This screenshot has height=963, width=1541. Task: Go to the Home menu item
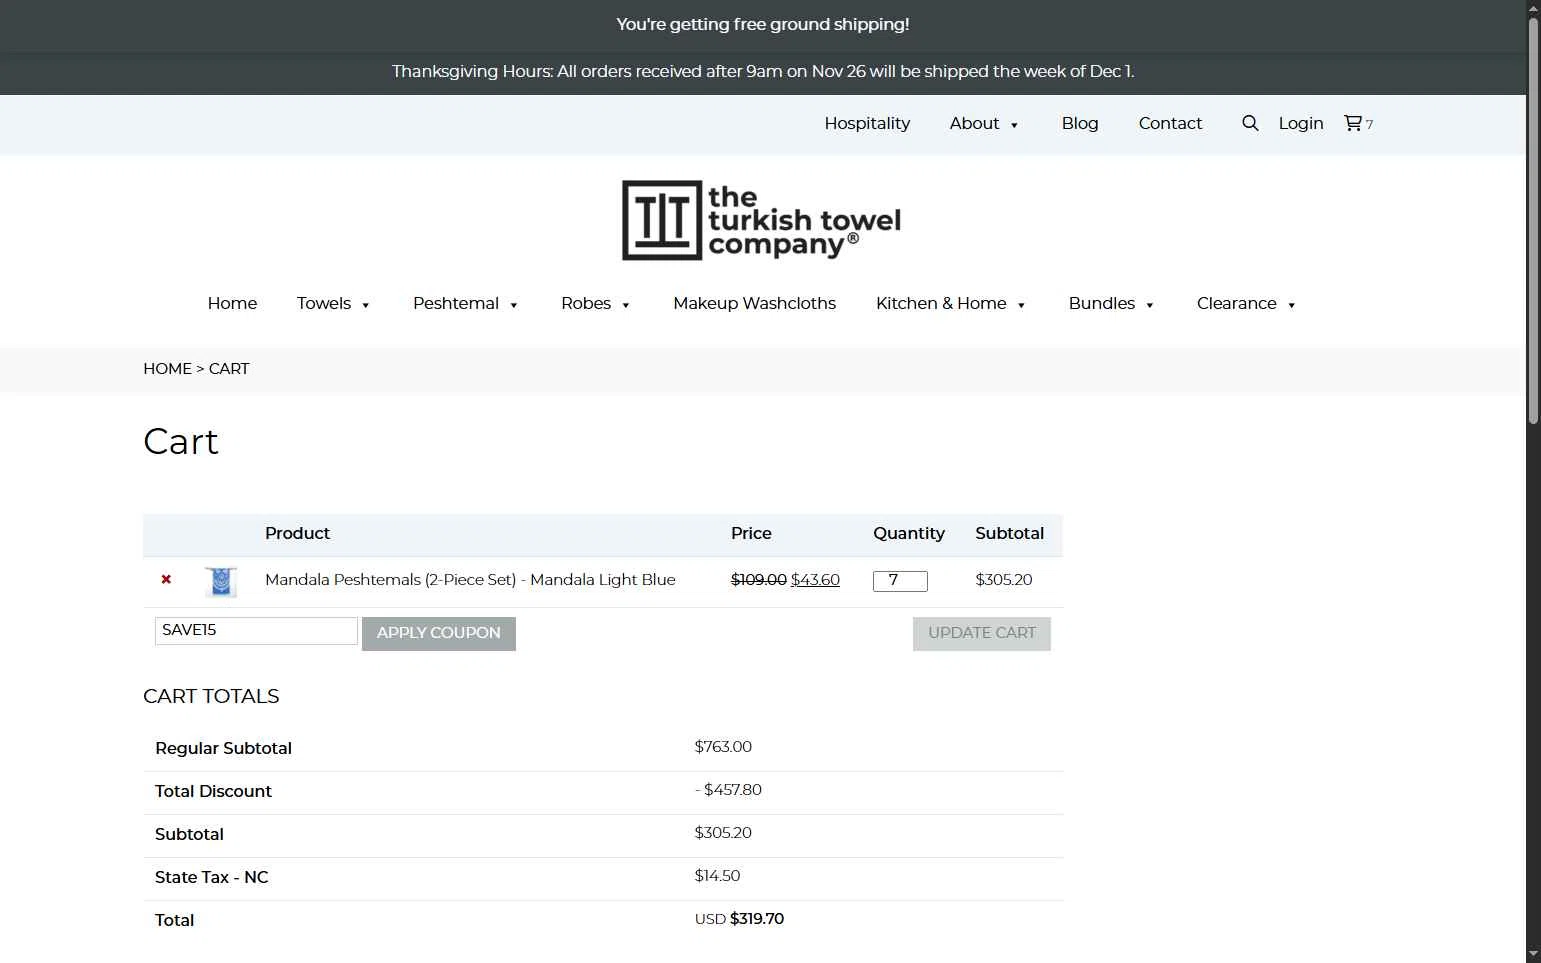232,303
